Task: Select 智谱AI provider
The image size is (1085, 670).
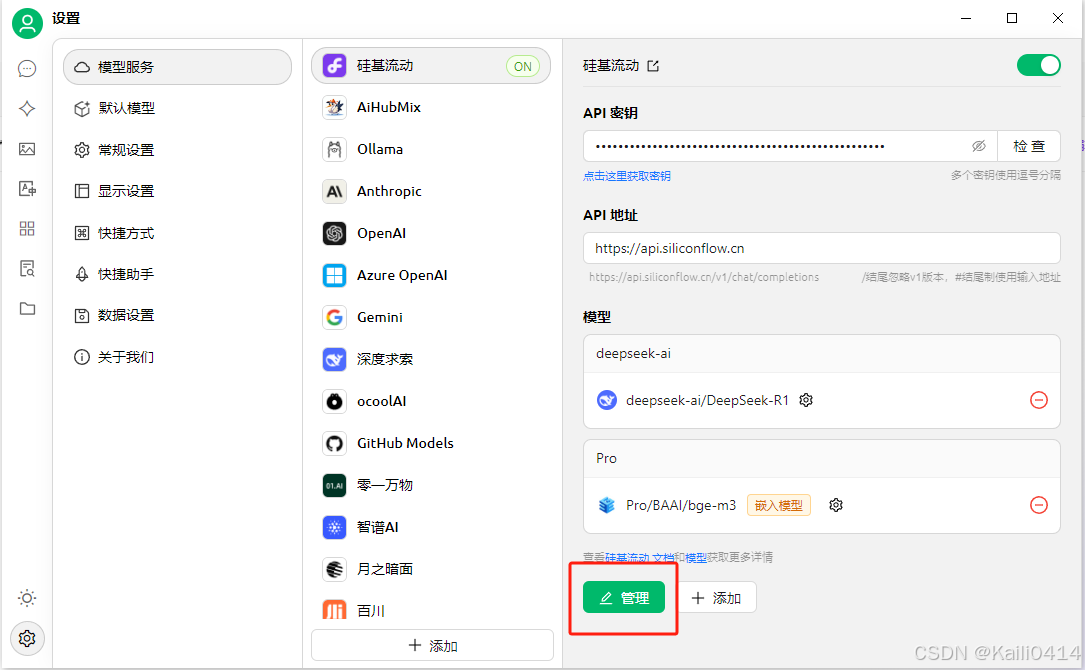Action: pyautogui.click(x=431, y=527)
